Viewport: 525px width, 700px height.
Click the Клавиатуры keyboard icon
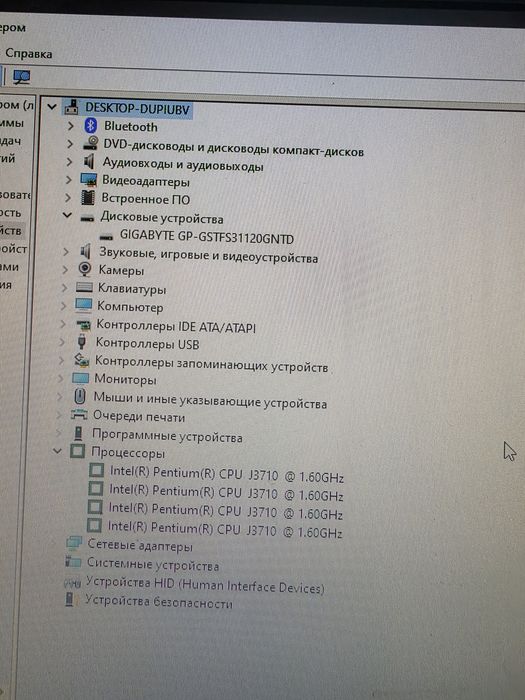(x=84, y=287)
